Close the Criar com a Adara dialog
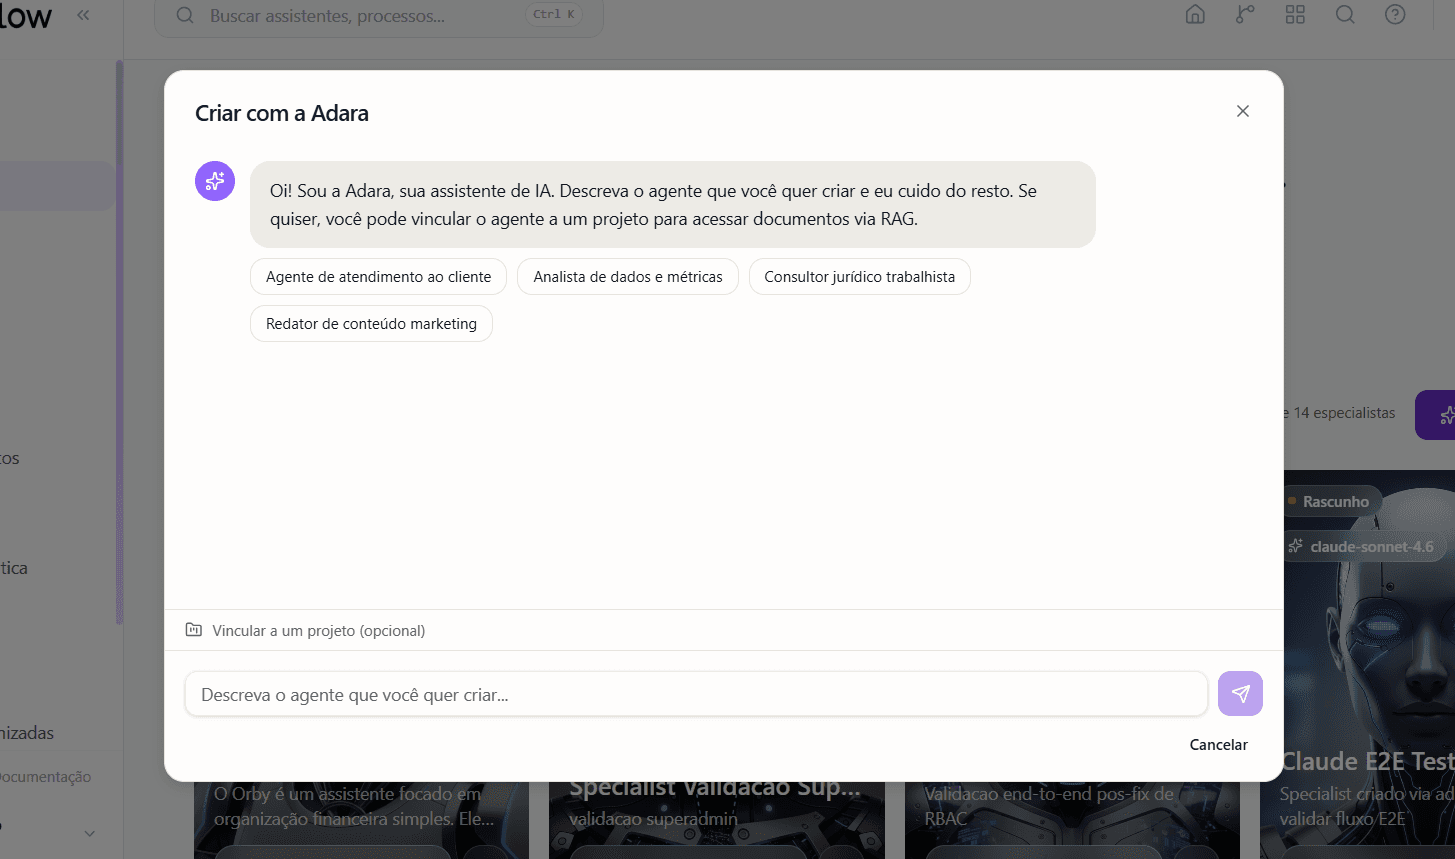 1243,111
